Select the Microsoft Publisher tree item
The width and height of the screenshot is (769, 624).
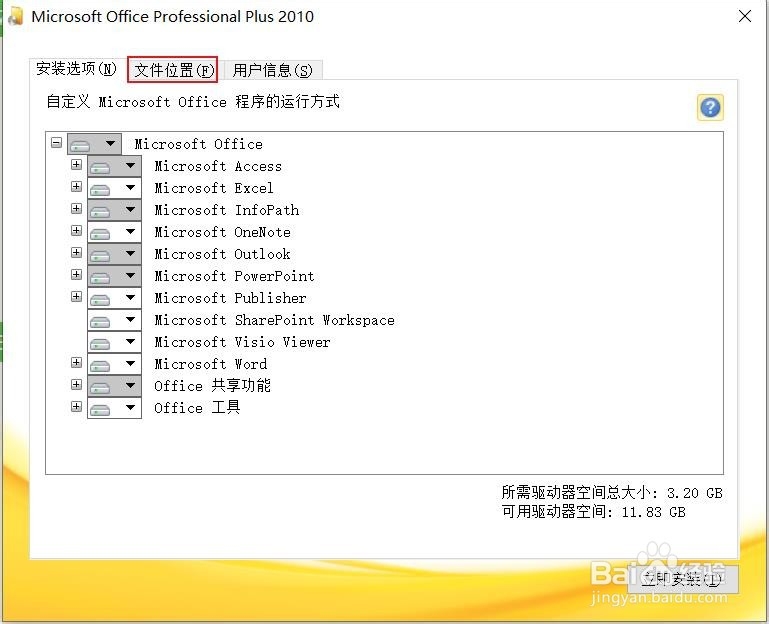231,298
